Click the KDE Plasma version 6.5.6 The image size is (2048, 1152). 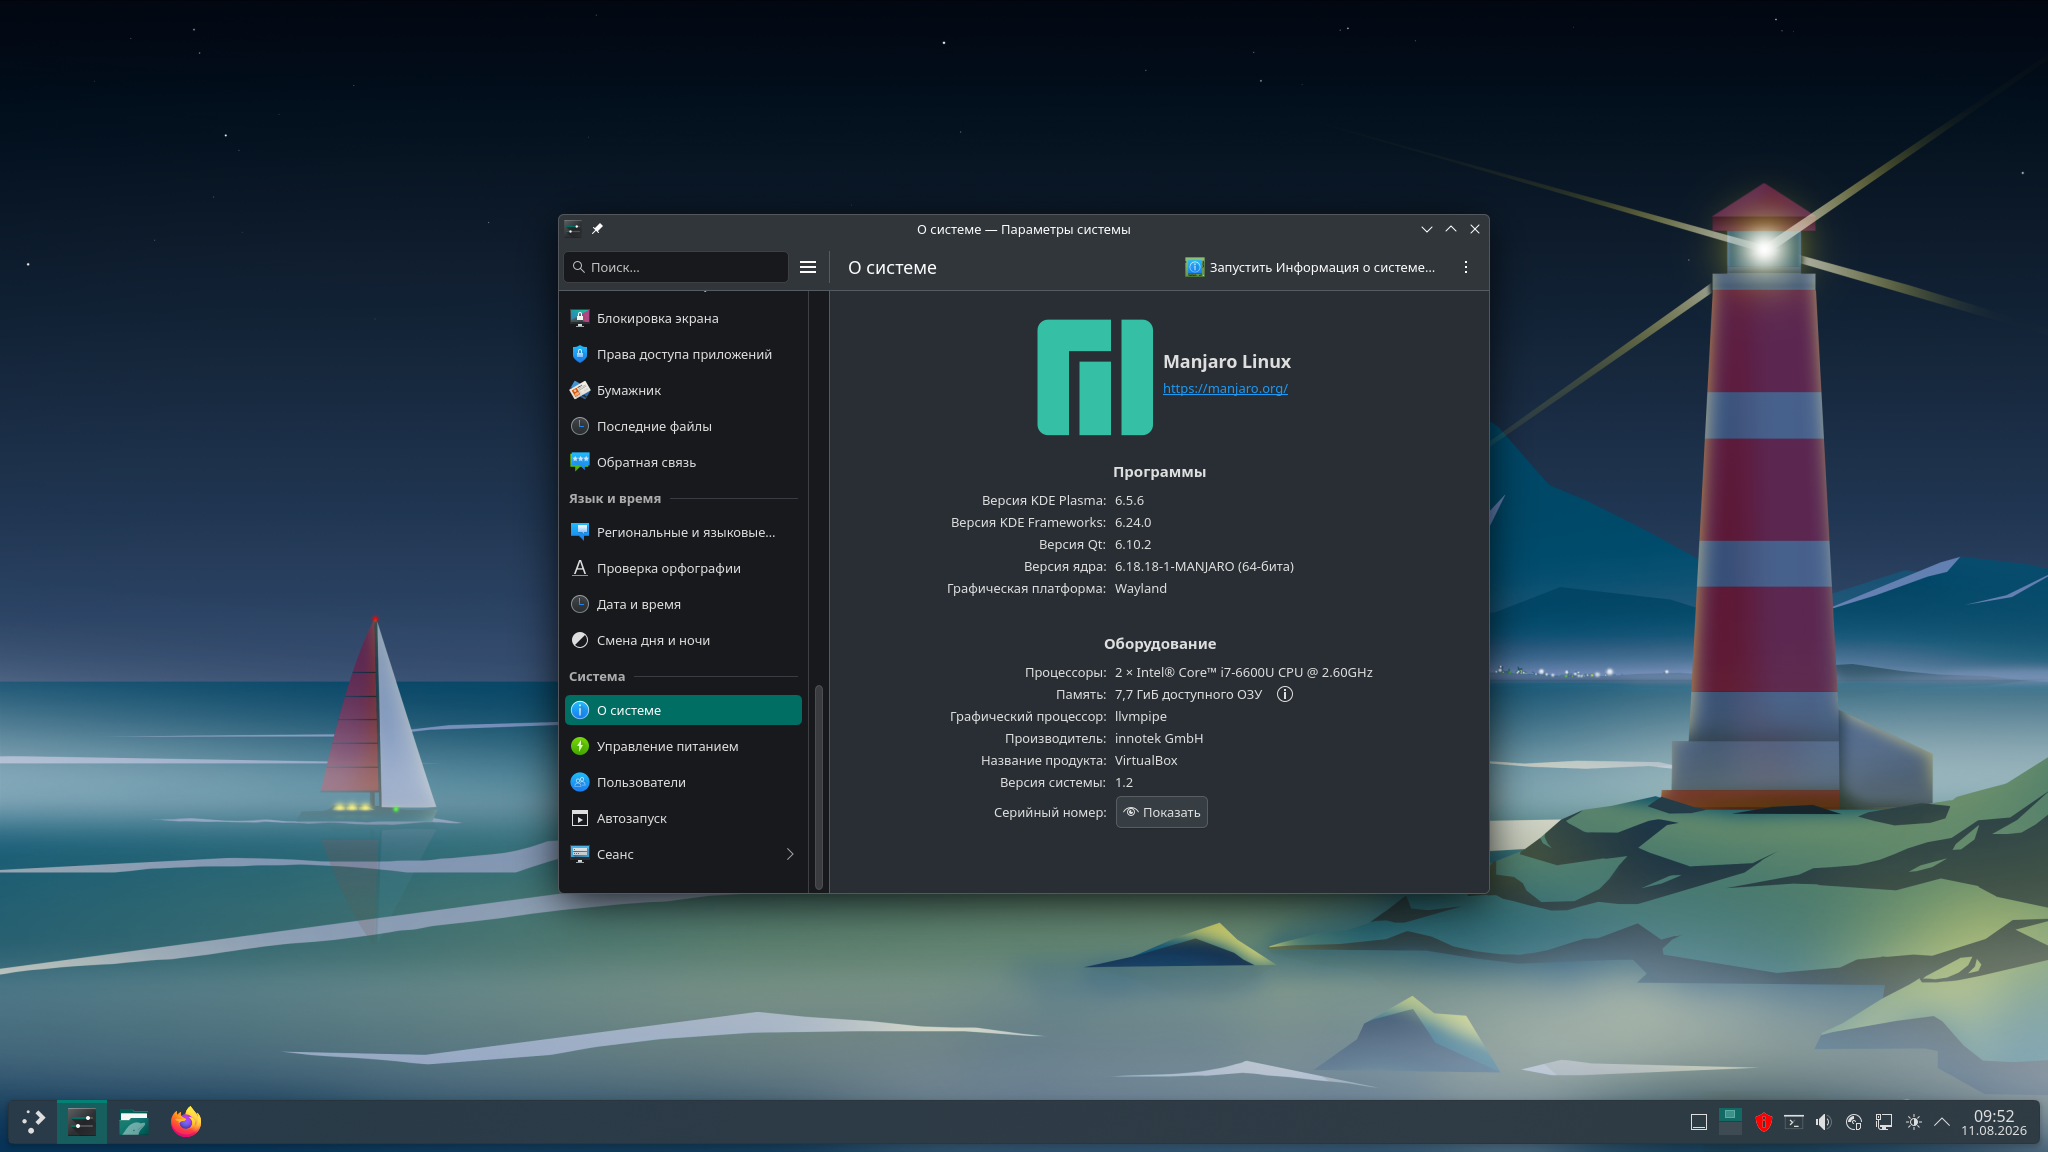1129,500
